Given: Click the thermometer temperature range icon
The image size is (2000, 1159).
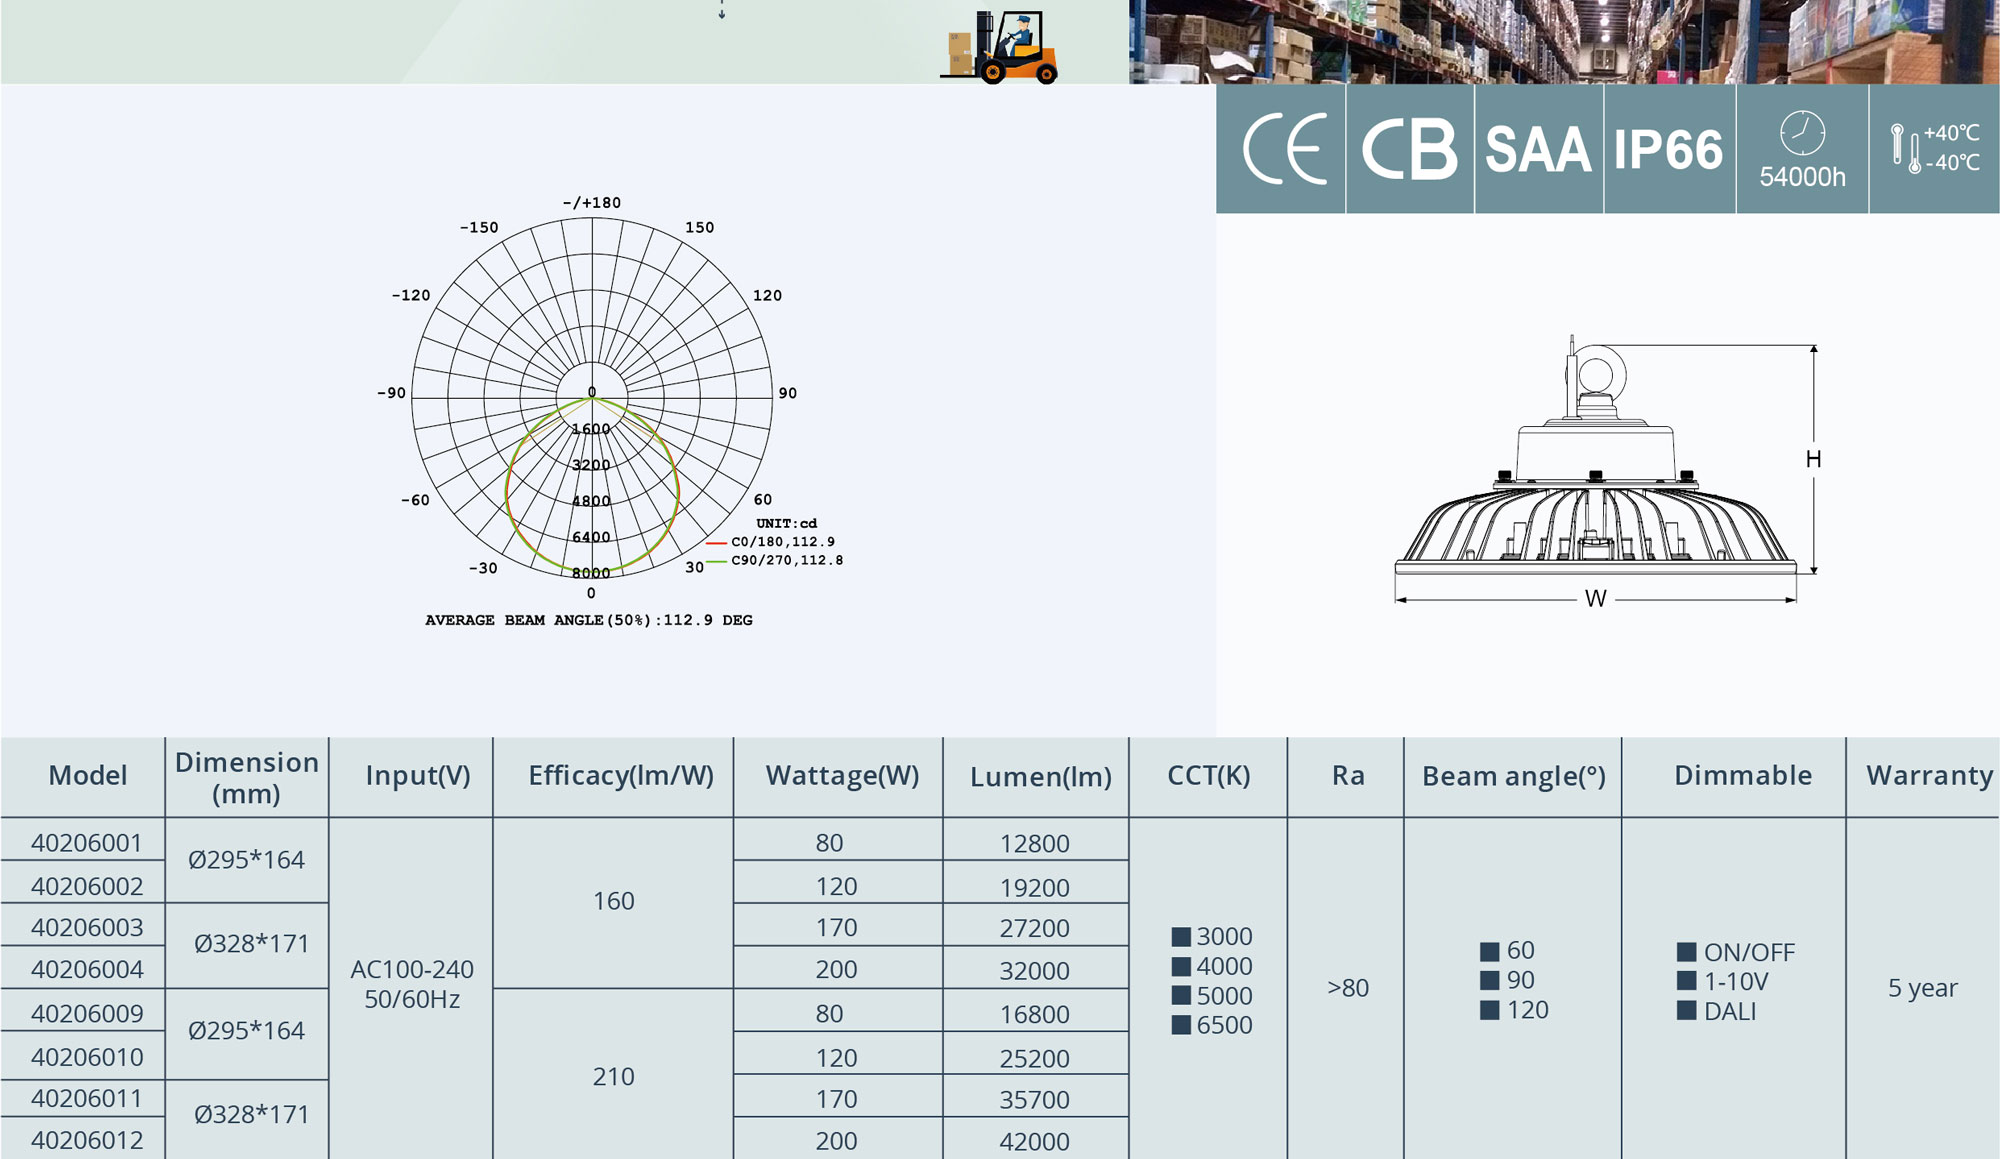Looking at the screenshot, I should (x=1906, y=148).
